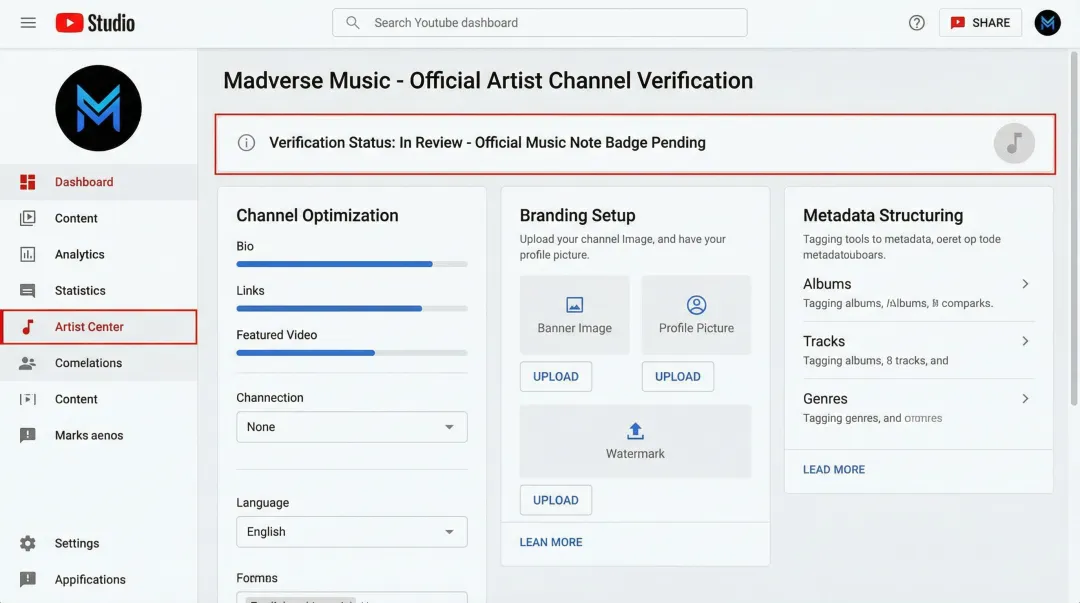Open the hamburger menu icon

28,22
